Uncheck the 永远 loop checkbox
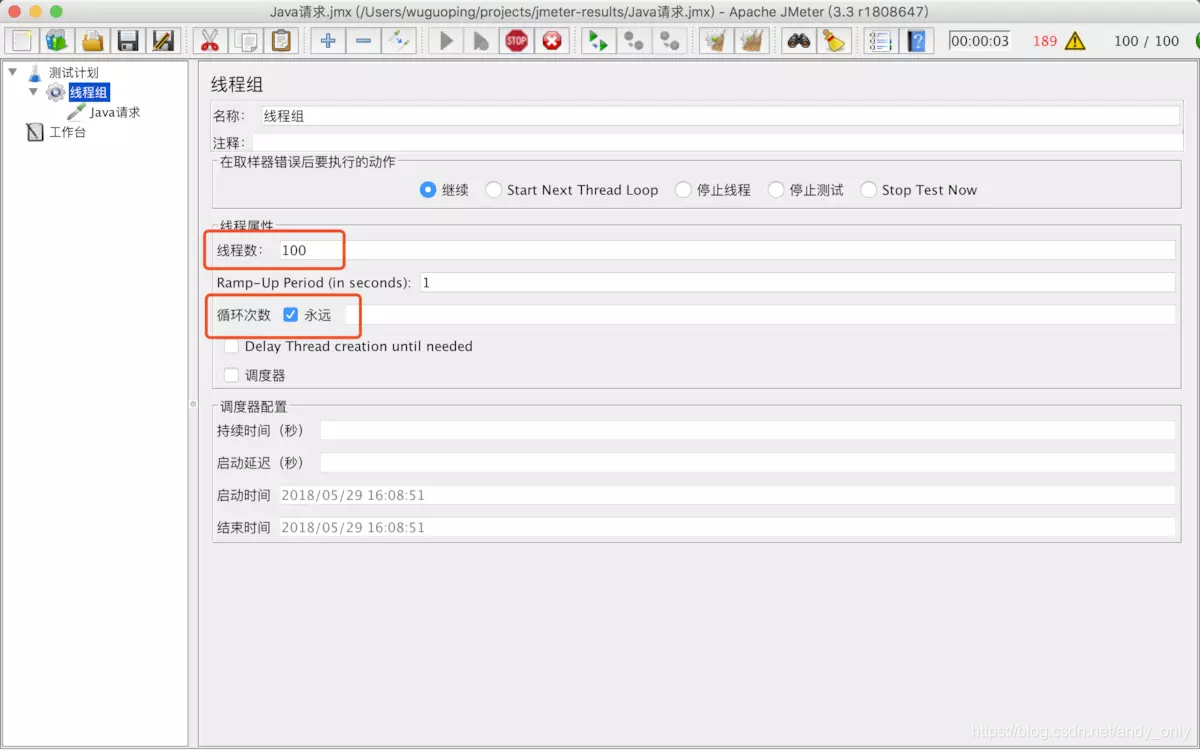The image size is (1200, 750). (291, 314)
